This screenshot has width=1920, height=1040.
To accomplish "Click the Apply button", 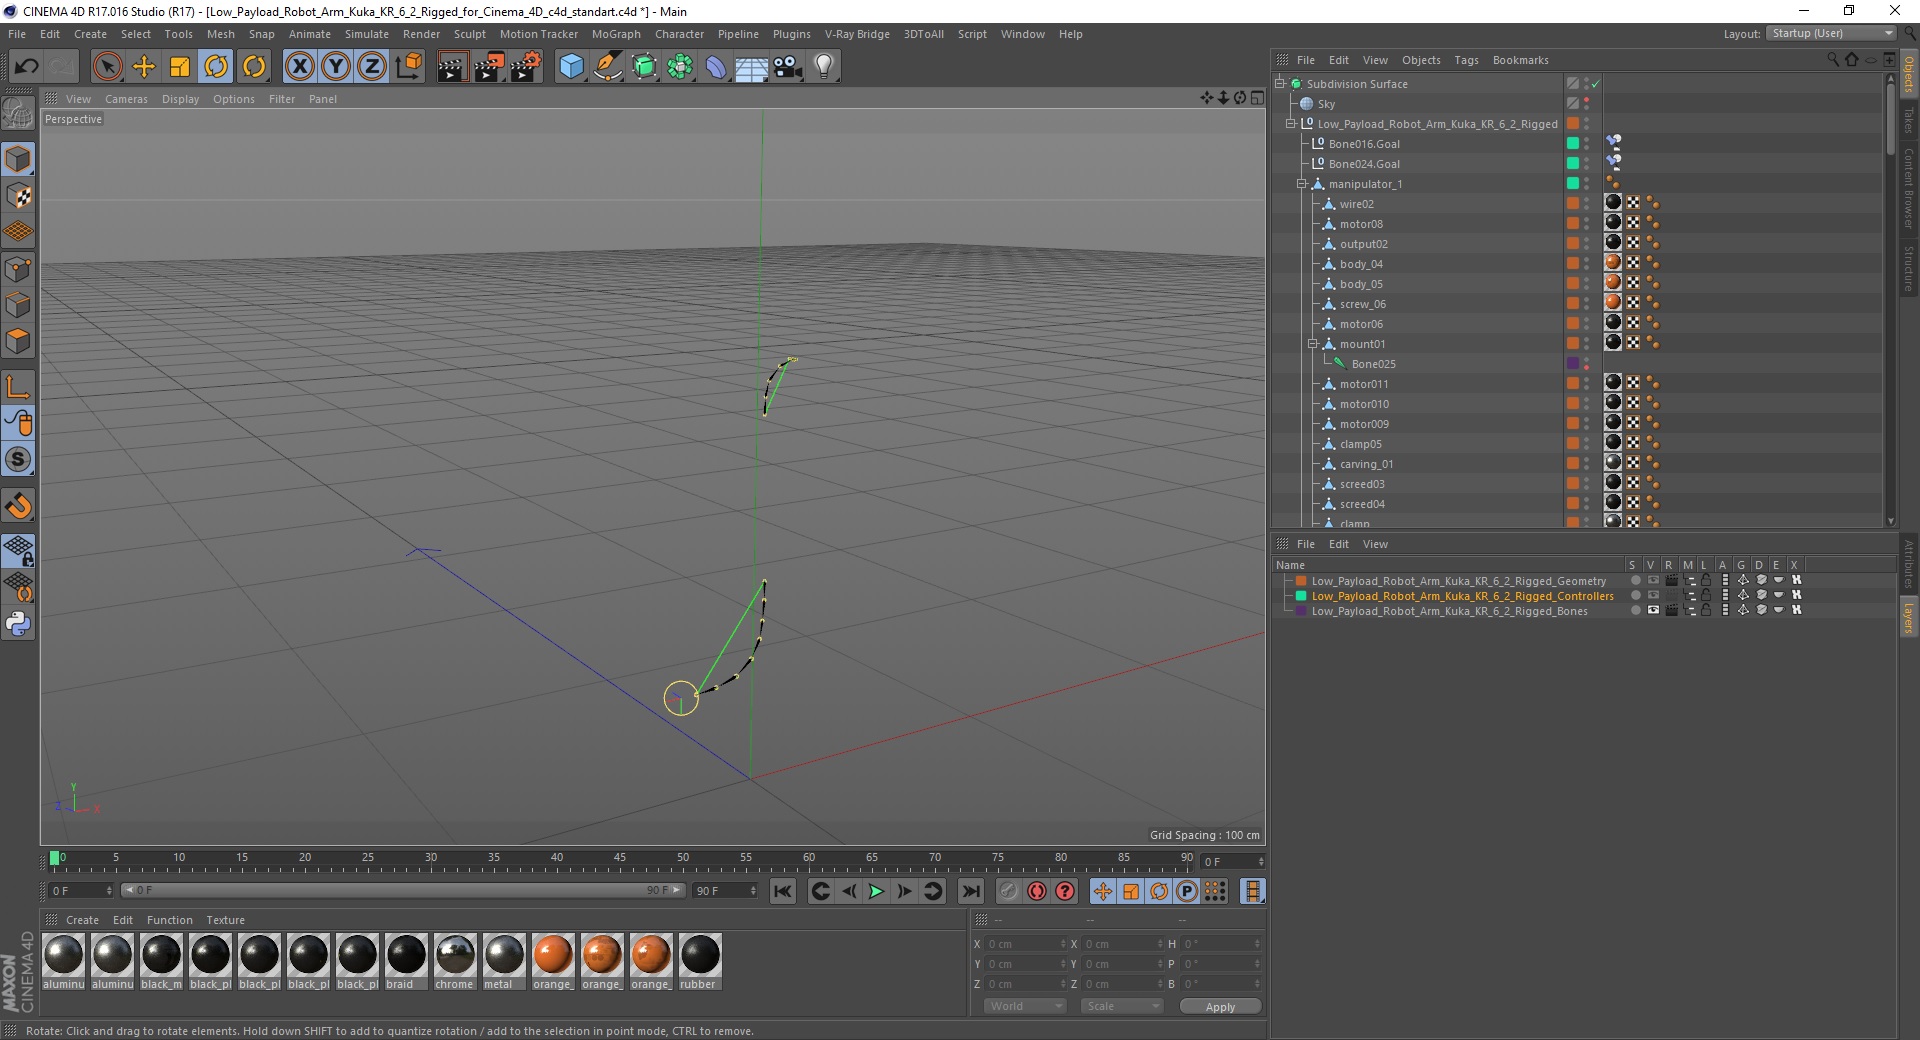I will point(1220,1006).
